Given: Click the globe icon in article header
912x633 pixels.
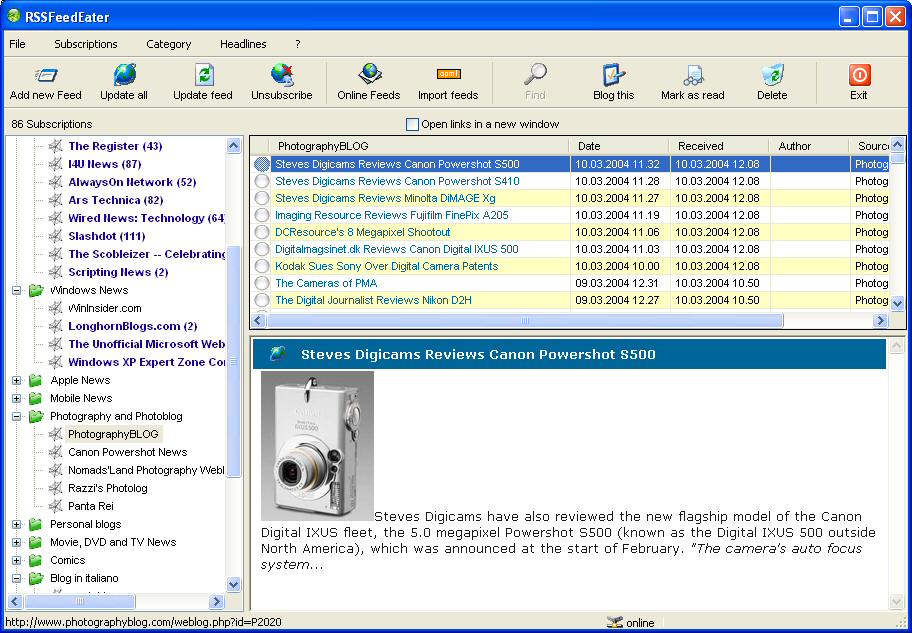Looking at the screenshot, I should (278, 354).
